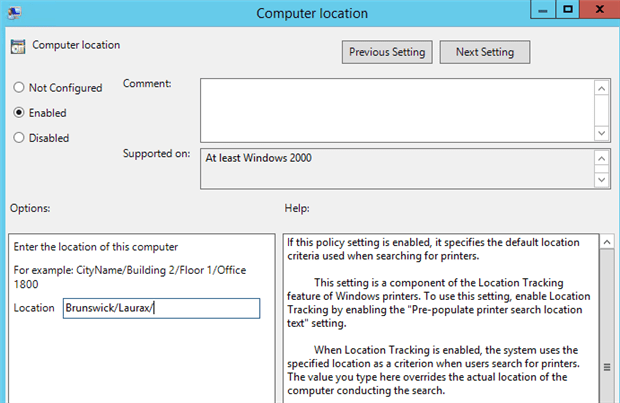The height and width of the screenshot is (403, 620).
Task: Close the Computer location dialog
Action: (x=598, y=11)
